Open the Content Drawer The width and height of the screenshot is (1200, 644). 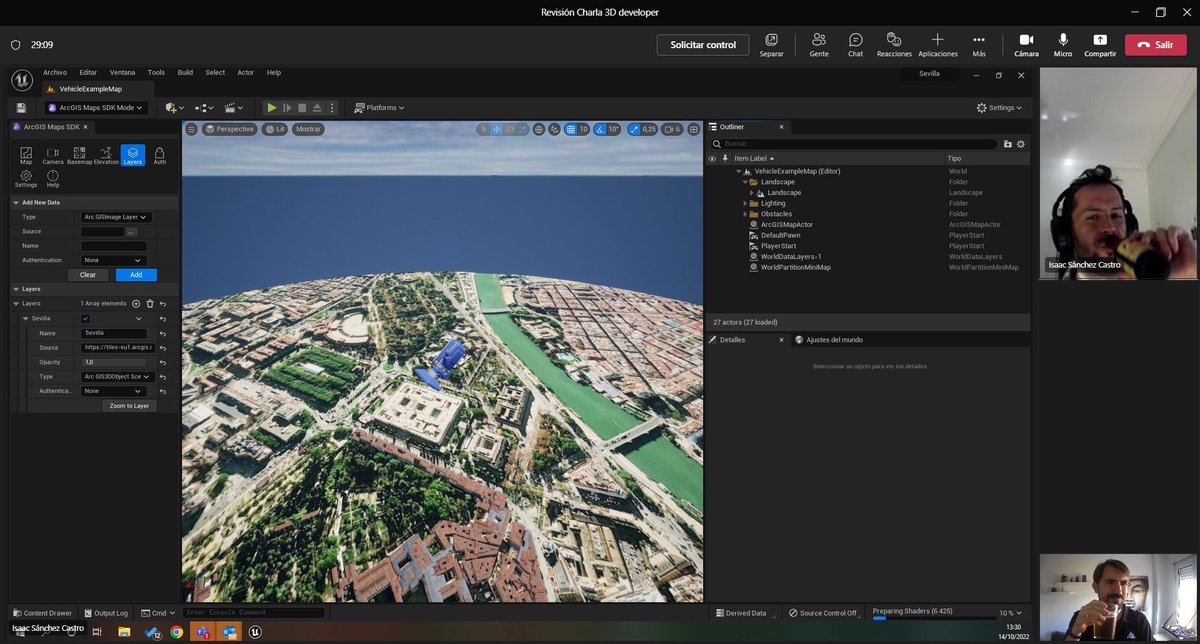pos(42,613)
